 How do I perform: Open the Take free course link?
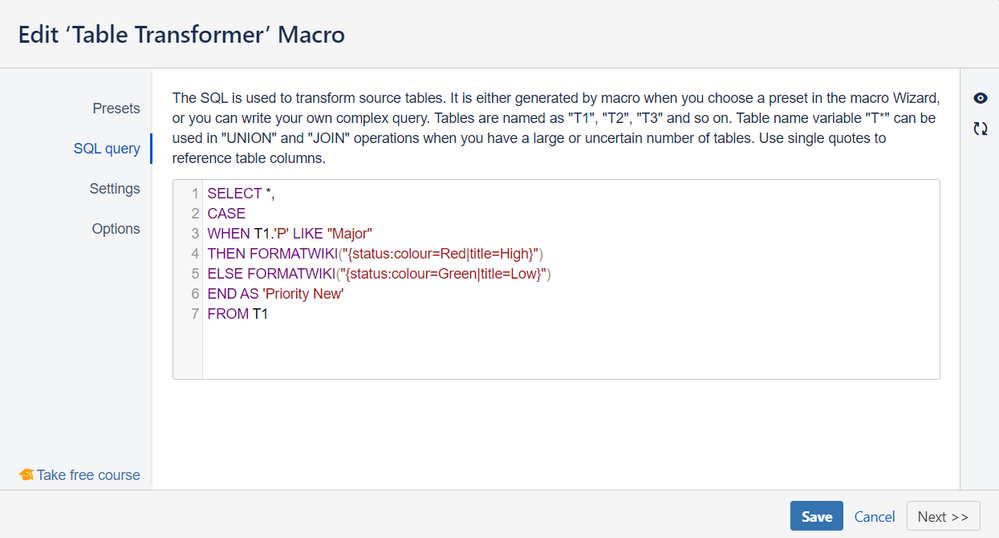click(x=88, y=475)
